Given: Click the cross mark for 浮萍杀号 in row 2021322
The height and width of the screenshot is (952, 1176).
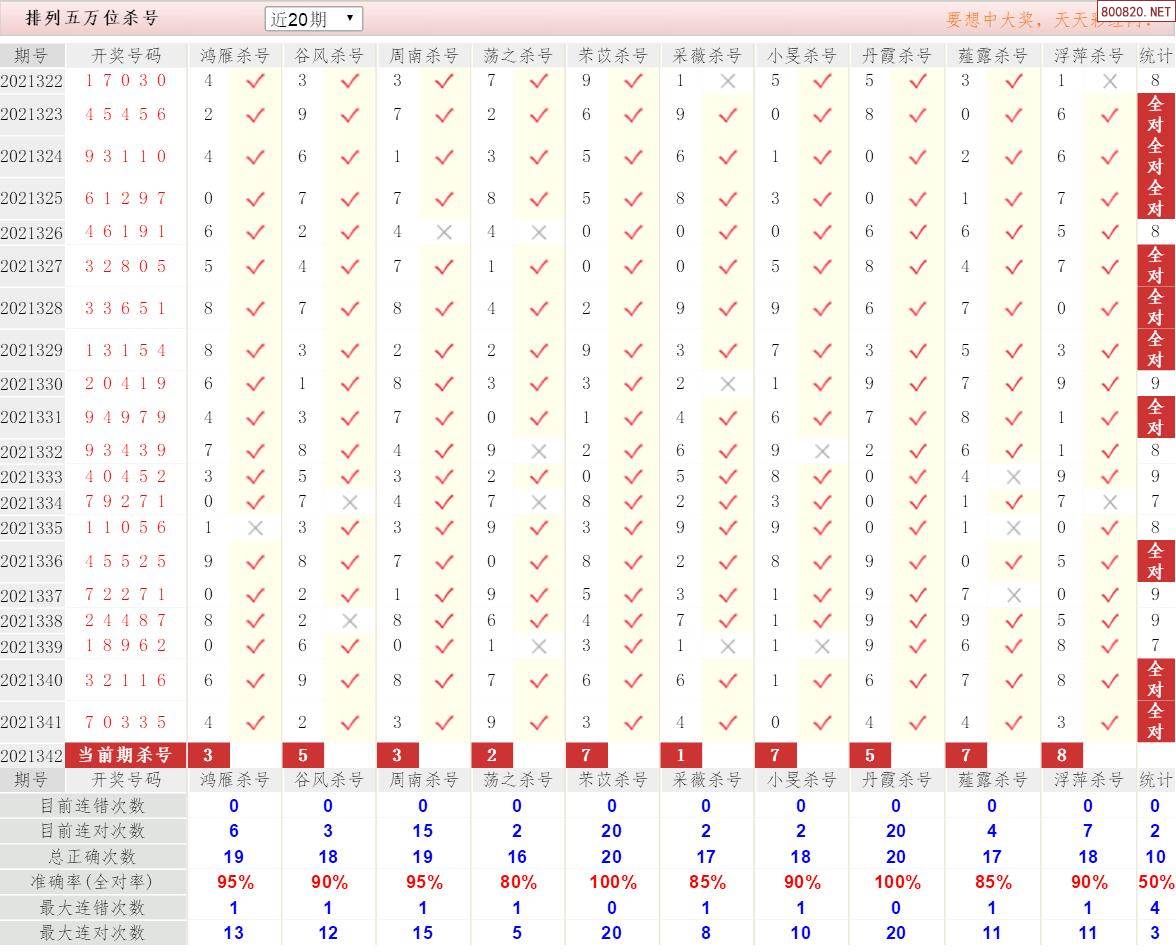Looking at the screenshot, I should click(1110, 81).
